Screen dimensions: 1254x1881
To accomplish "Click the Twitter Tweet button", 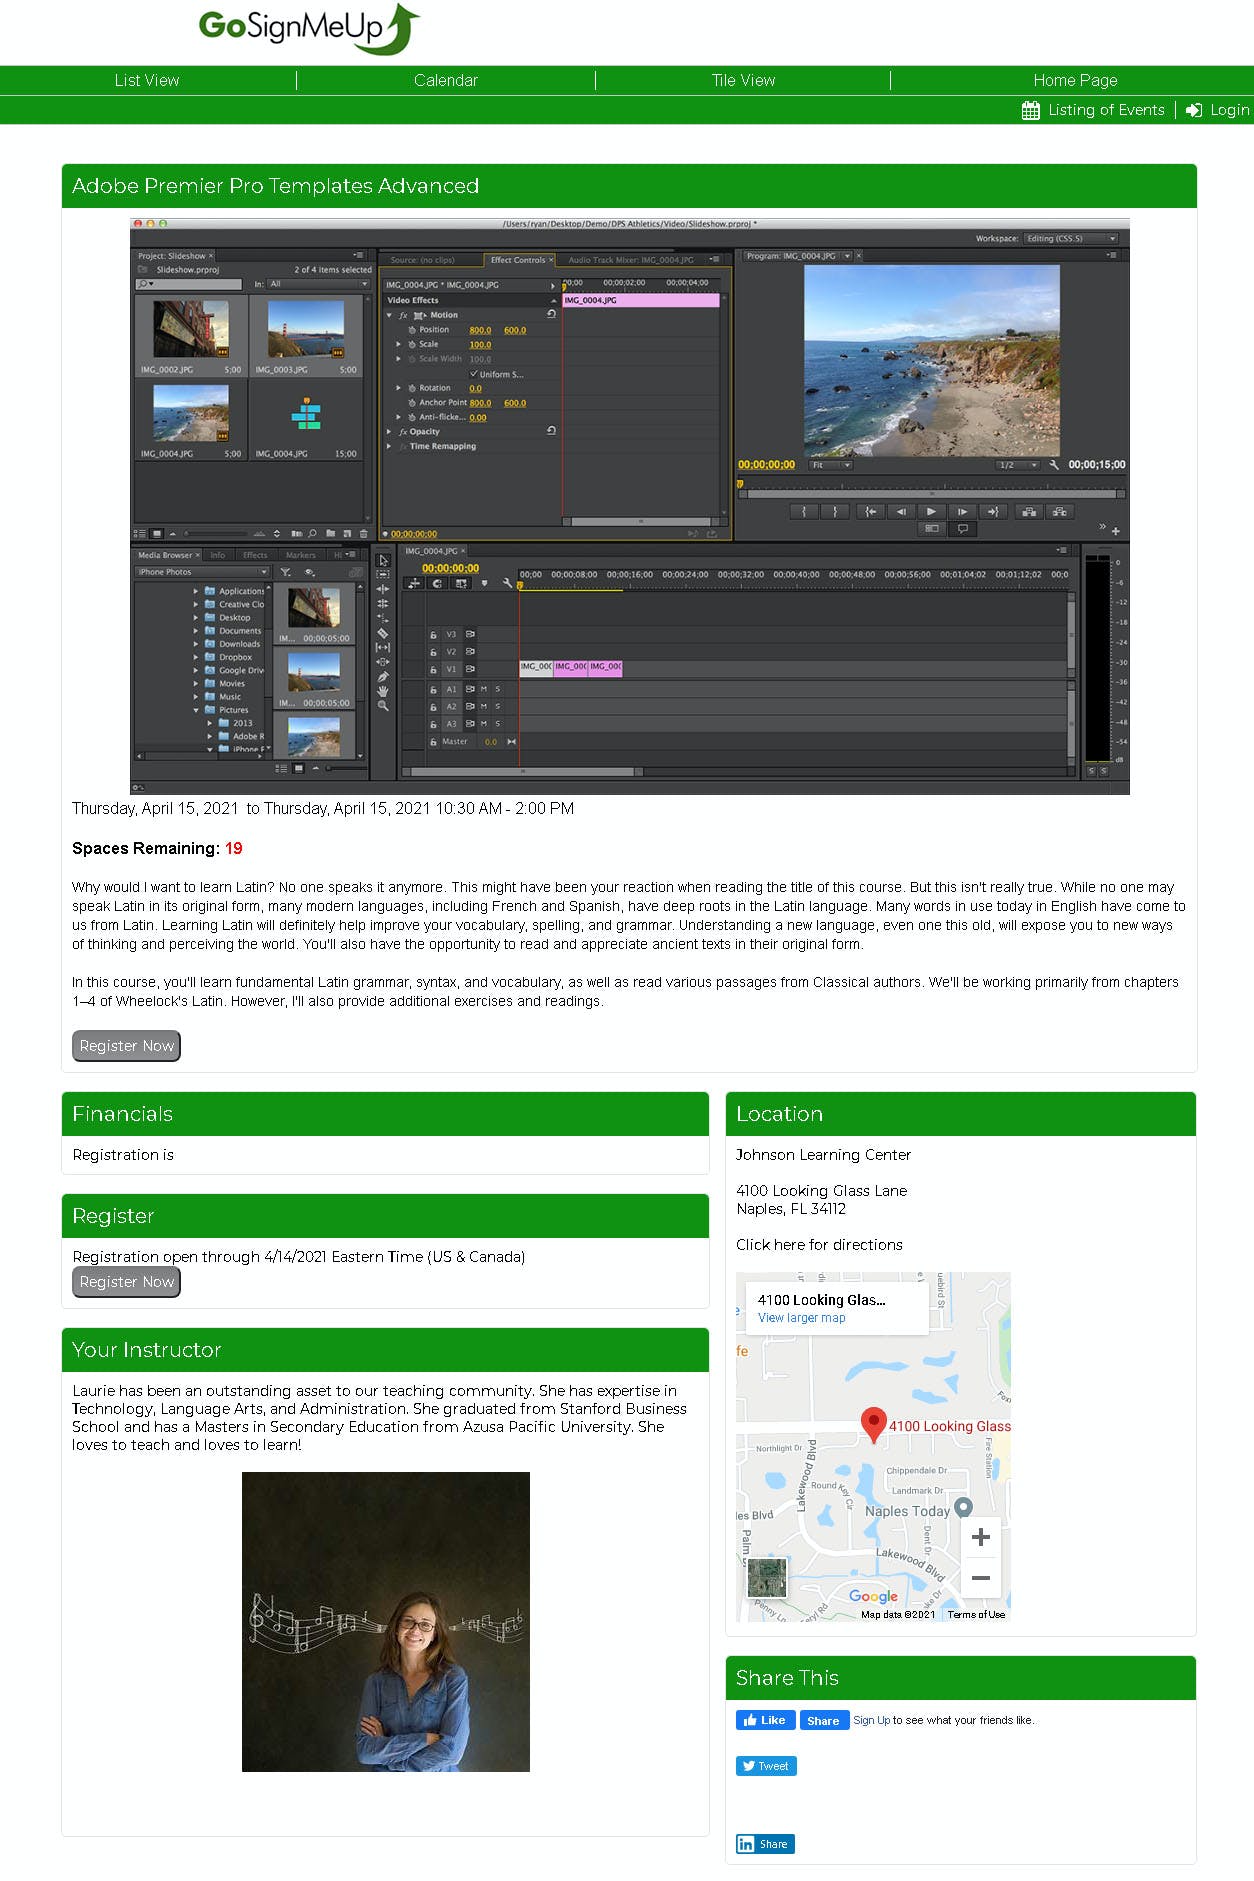I will click(x=766, y=1766).
